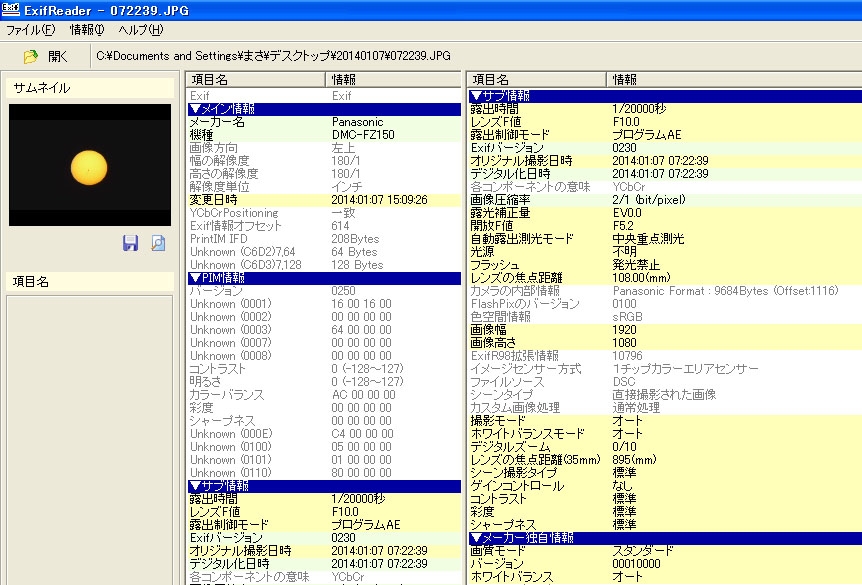Viewport: 862px width, 585px height.
Task: Open the ヘルプ(H) menu
Action: coord(141,30)
